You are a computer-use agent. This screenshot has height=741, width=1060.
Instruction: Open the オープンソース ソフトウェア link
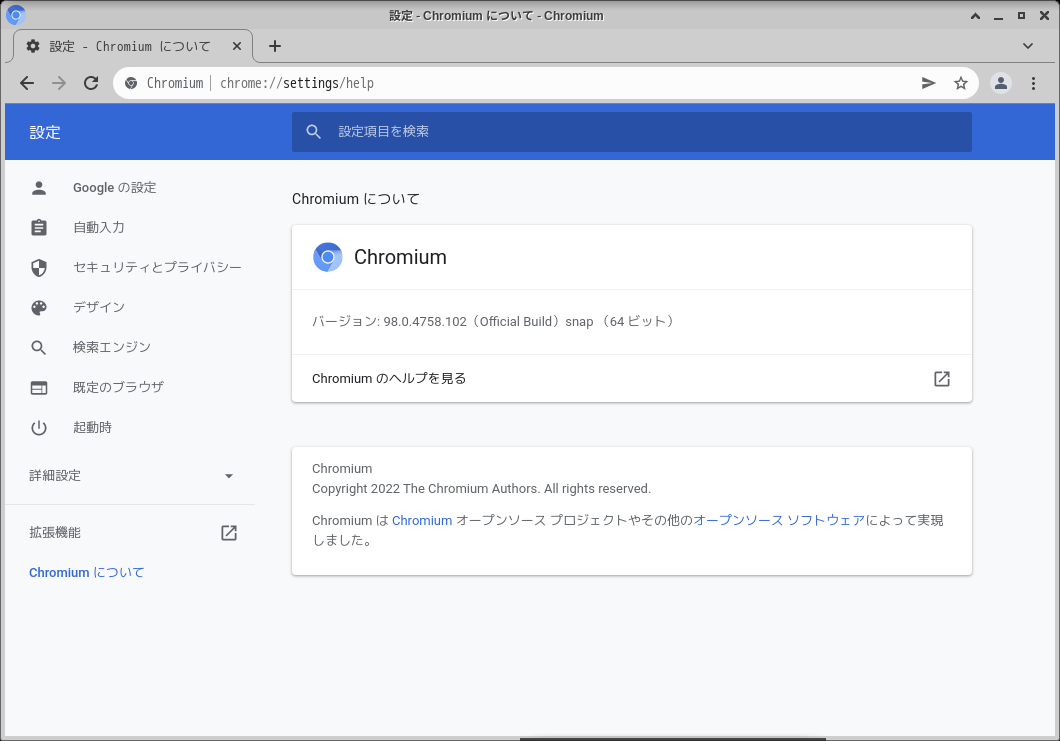(779, 521)
